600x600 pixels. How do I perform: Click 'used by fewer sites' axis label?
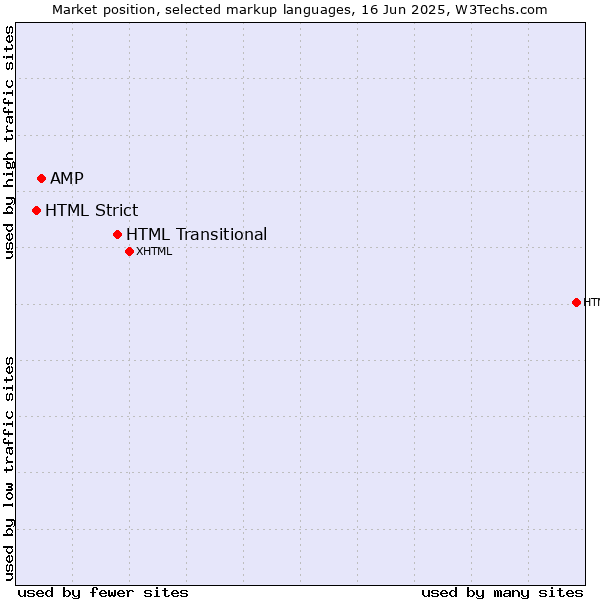103,593
